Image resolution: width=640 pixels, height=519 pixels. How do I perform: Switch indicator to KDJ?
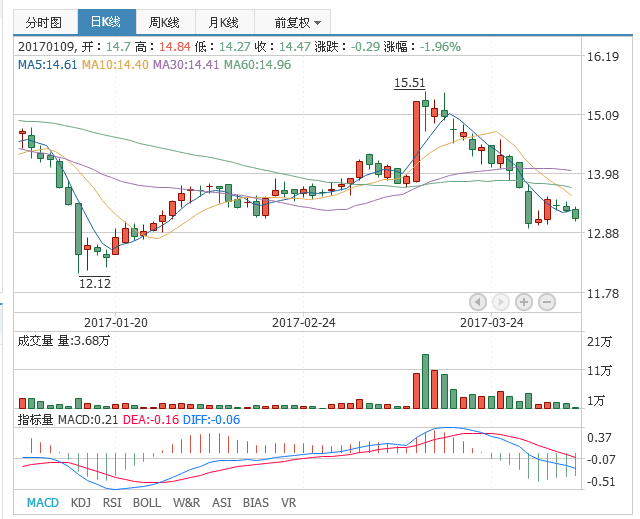pos(82,502)
